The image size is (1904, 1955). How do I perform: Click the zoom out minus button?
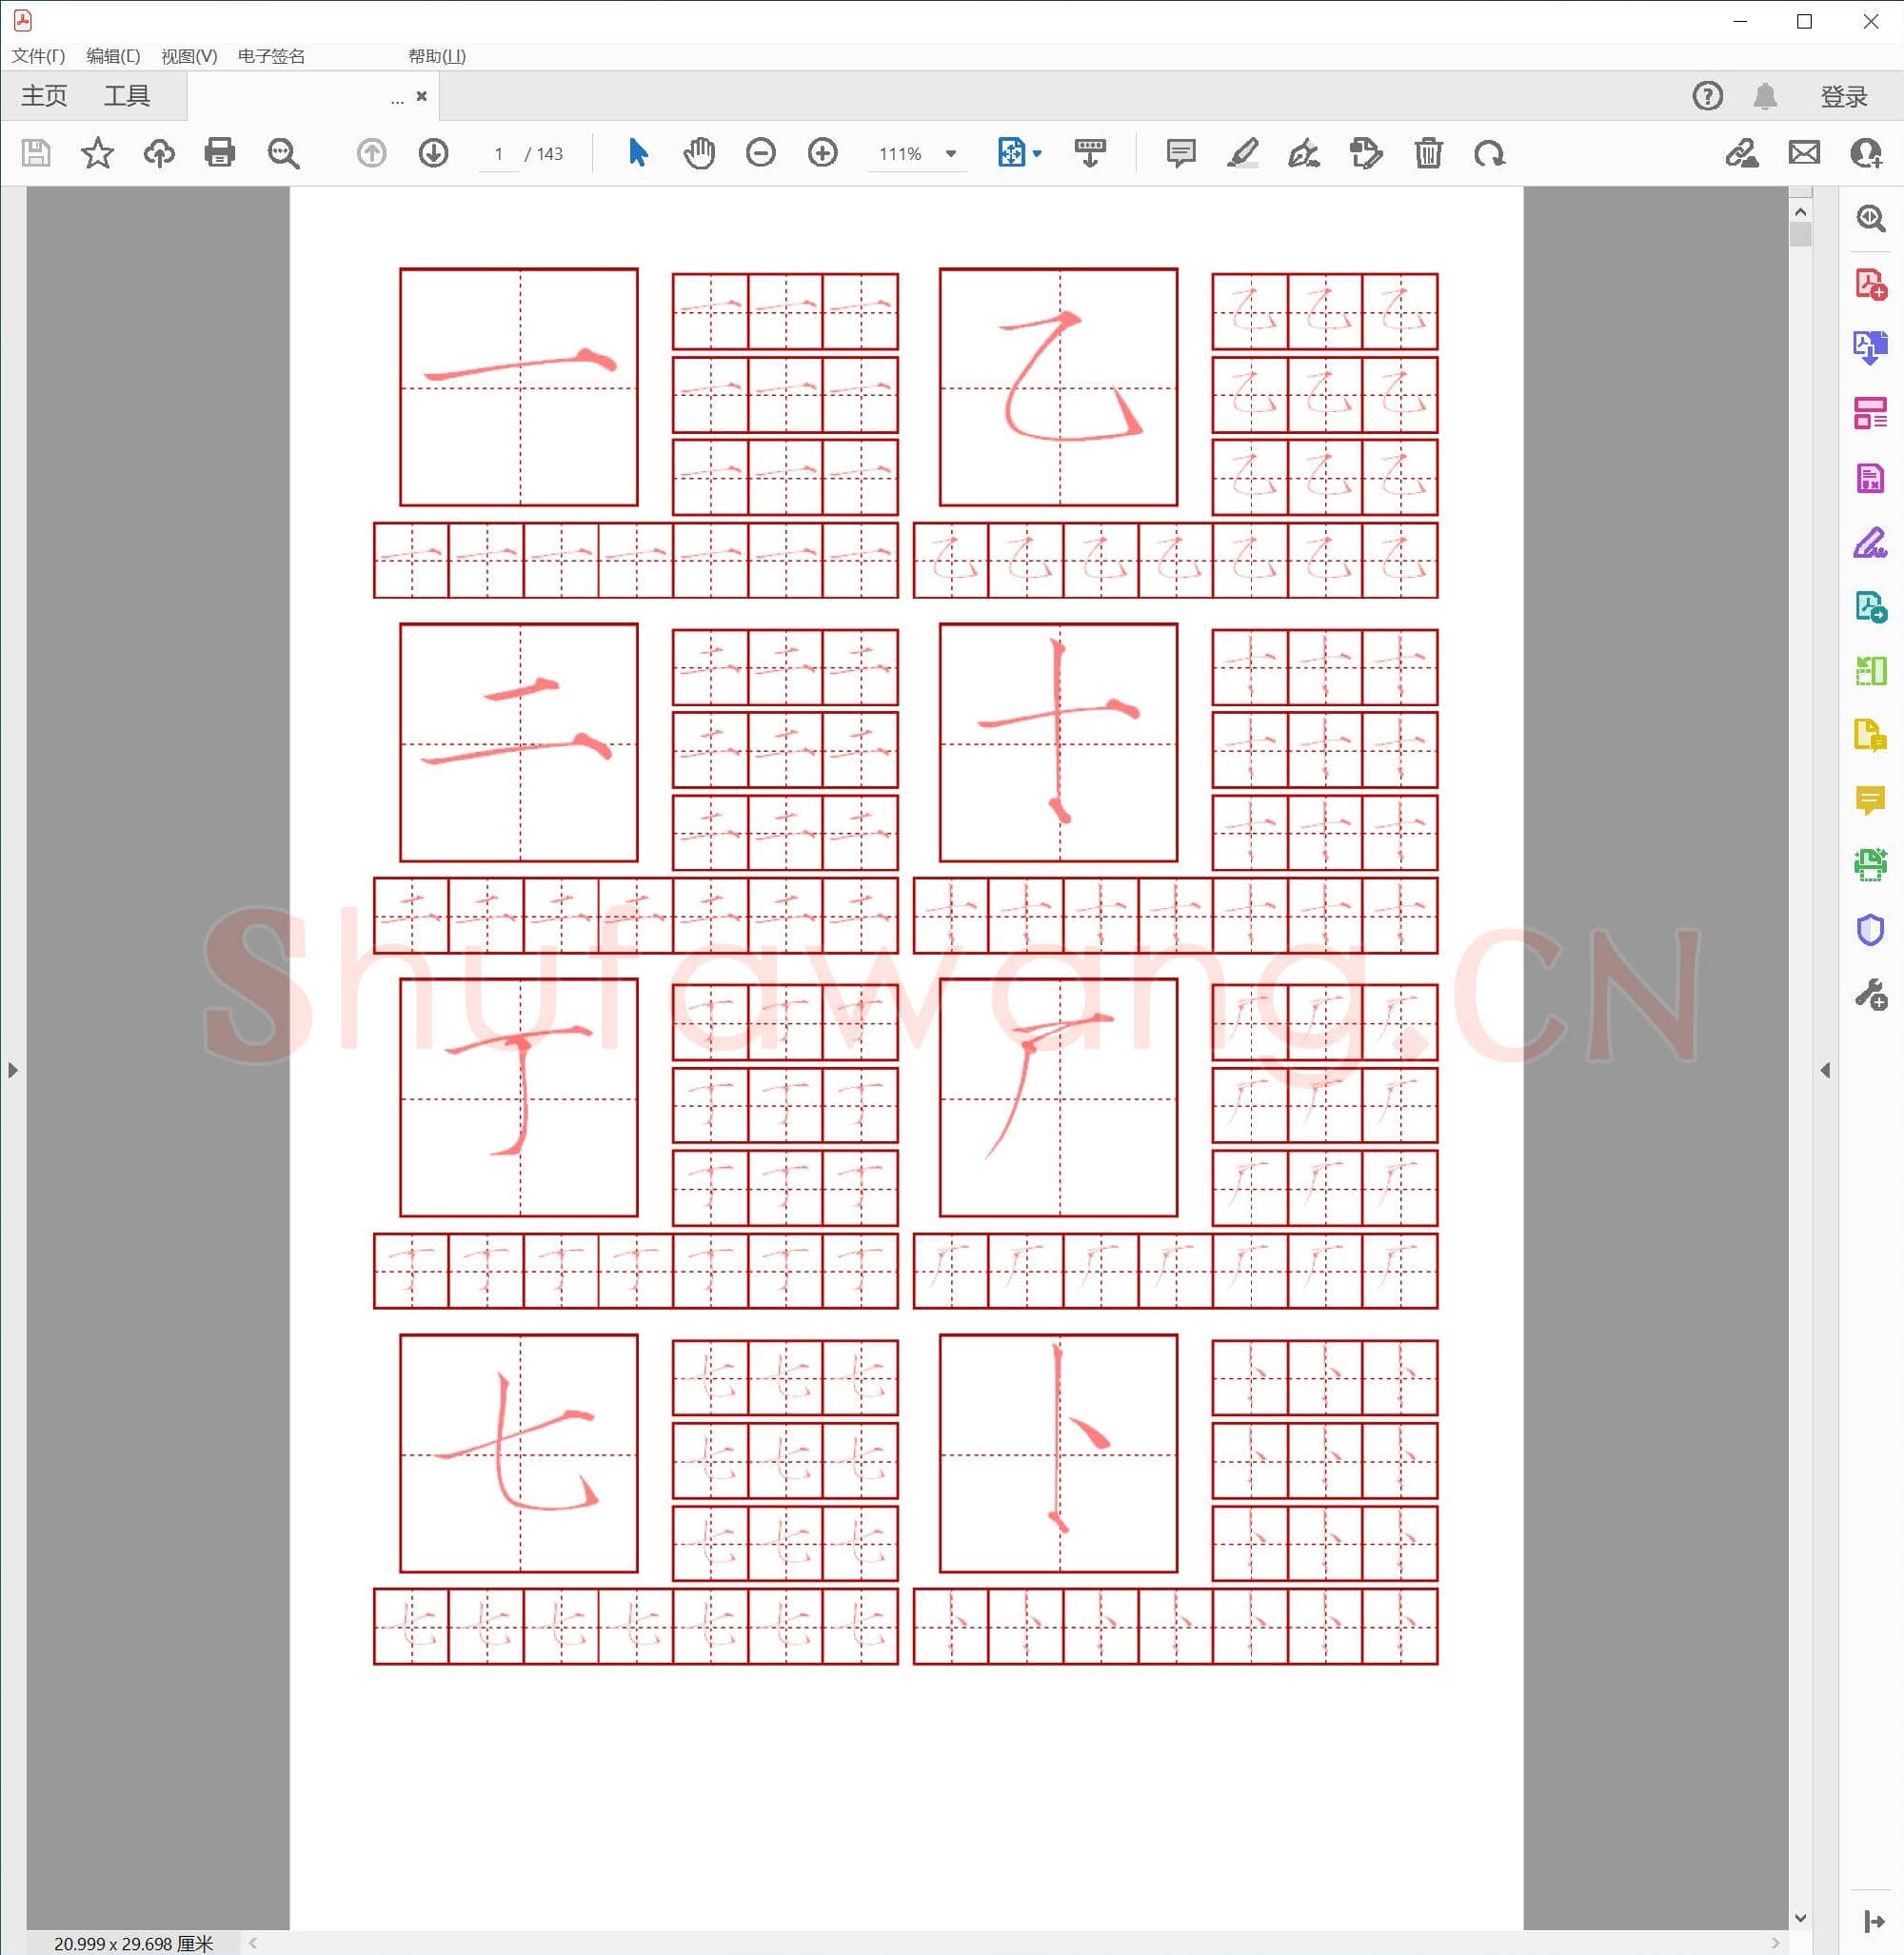[x=761, y=153]
